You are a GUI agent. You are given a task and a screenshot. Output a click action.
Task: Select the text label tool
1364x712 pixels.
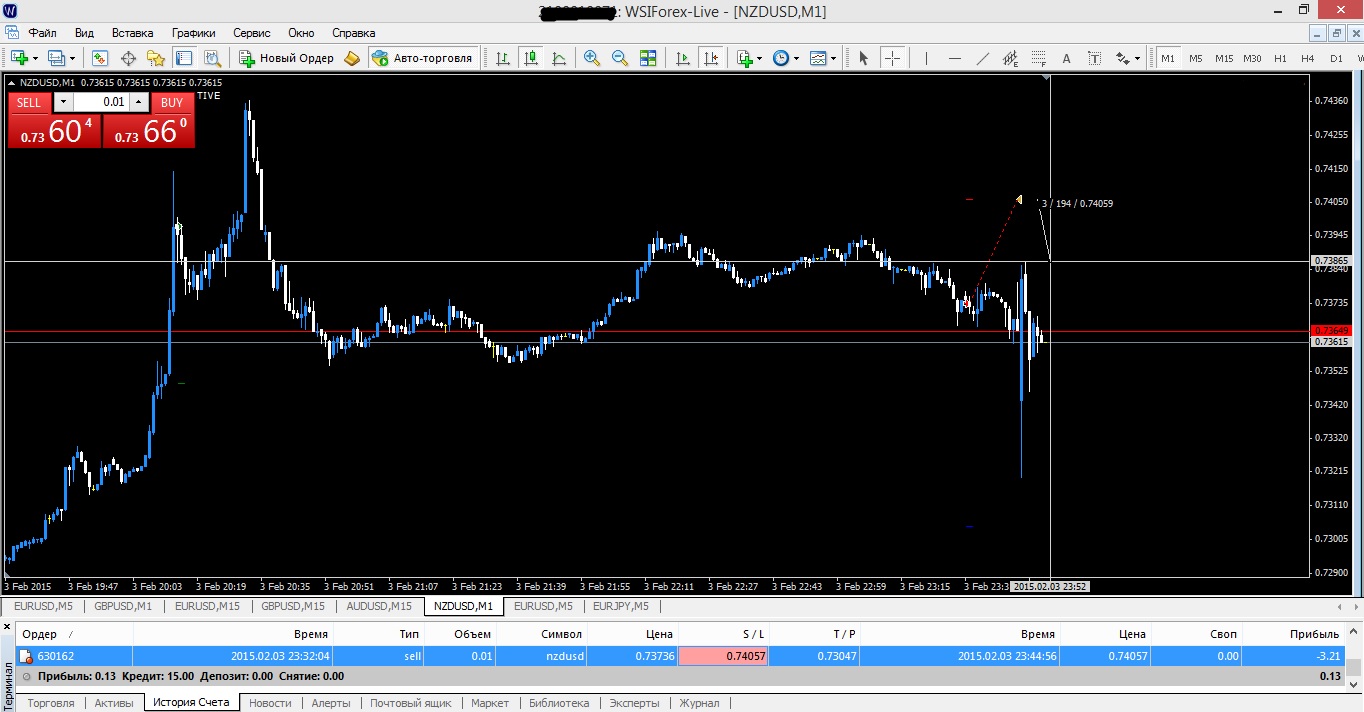pyautogui.click(x=1094, y=58)
